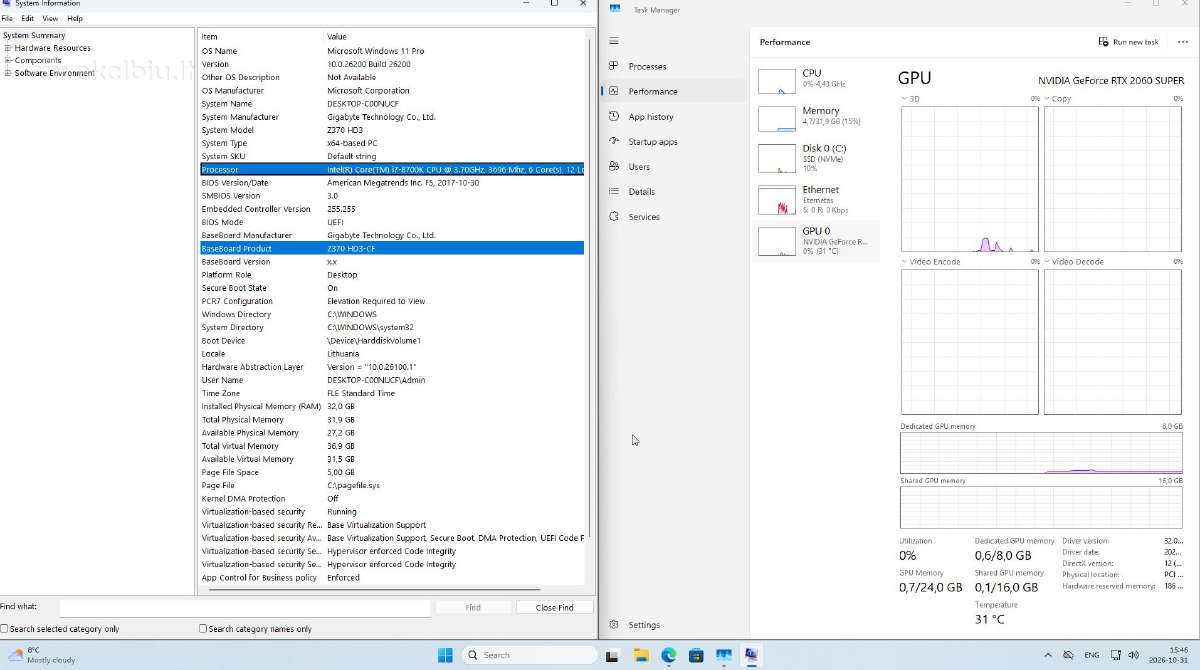Click the ENG language indicator
The height and width of the screenshot is (670, 1200).
tap(1091, 655)
